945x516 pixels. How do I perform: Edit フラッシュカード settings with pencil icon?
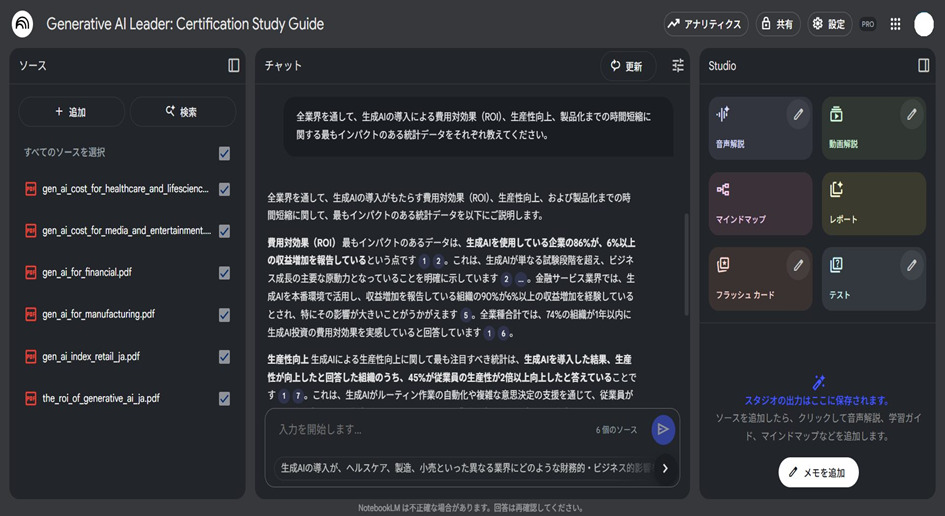798,265
